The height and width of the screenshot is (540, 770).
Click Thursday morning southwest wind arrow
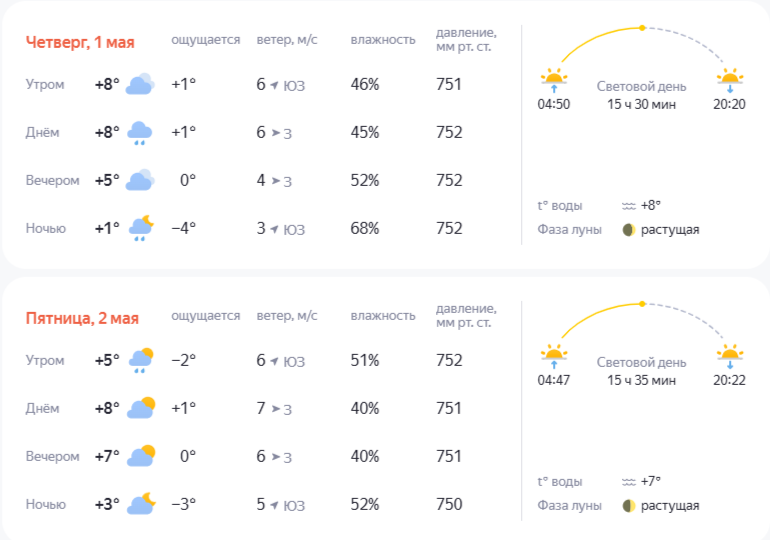(273, 85)
